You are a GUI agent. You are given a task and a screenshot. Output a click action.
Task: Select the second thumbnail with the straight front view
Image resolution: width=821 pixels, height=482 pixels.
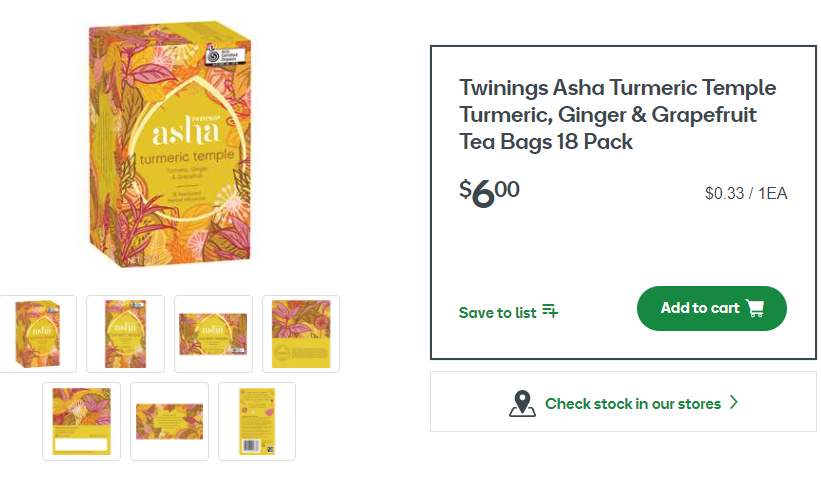[126, 334]
